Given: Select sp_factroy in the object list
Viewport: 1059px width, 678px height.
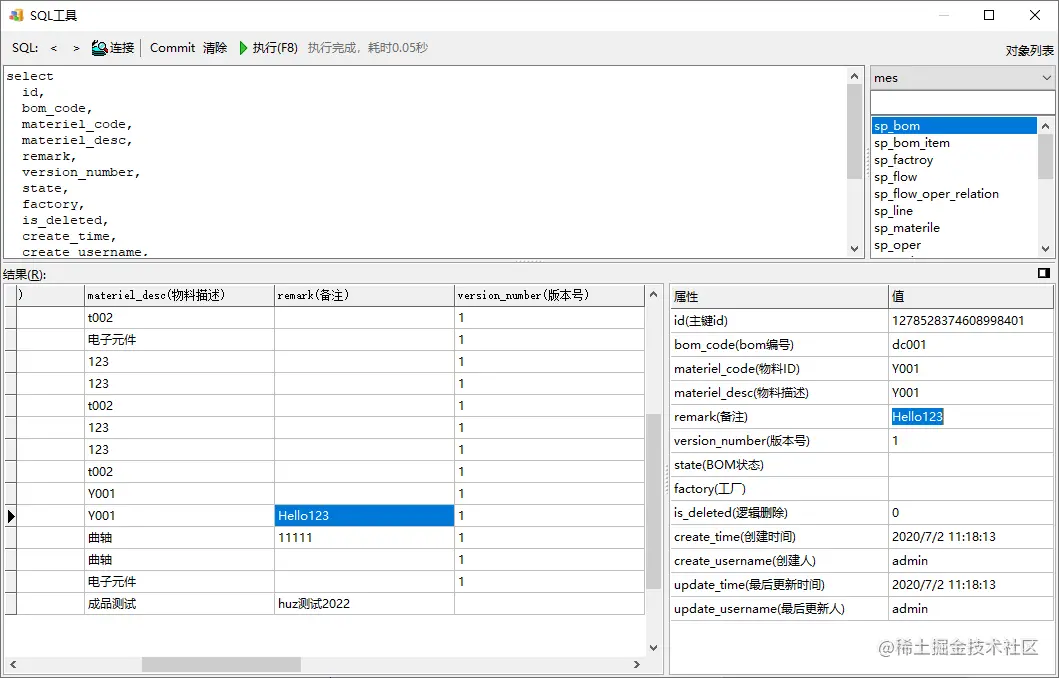Looking at the screenshot, I should (954, 160).
